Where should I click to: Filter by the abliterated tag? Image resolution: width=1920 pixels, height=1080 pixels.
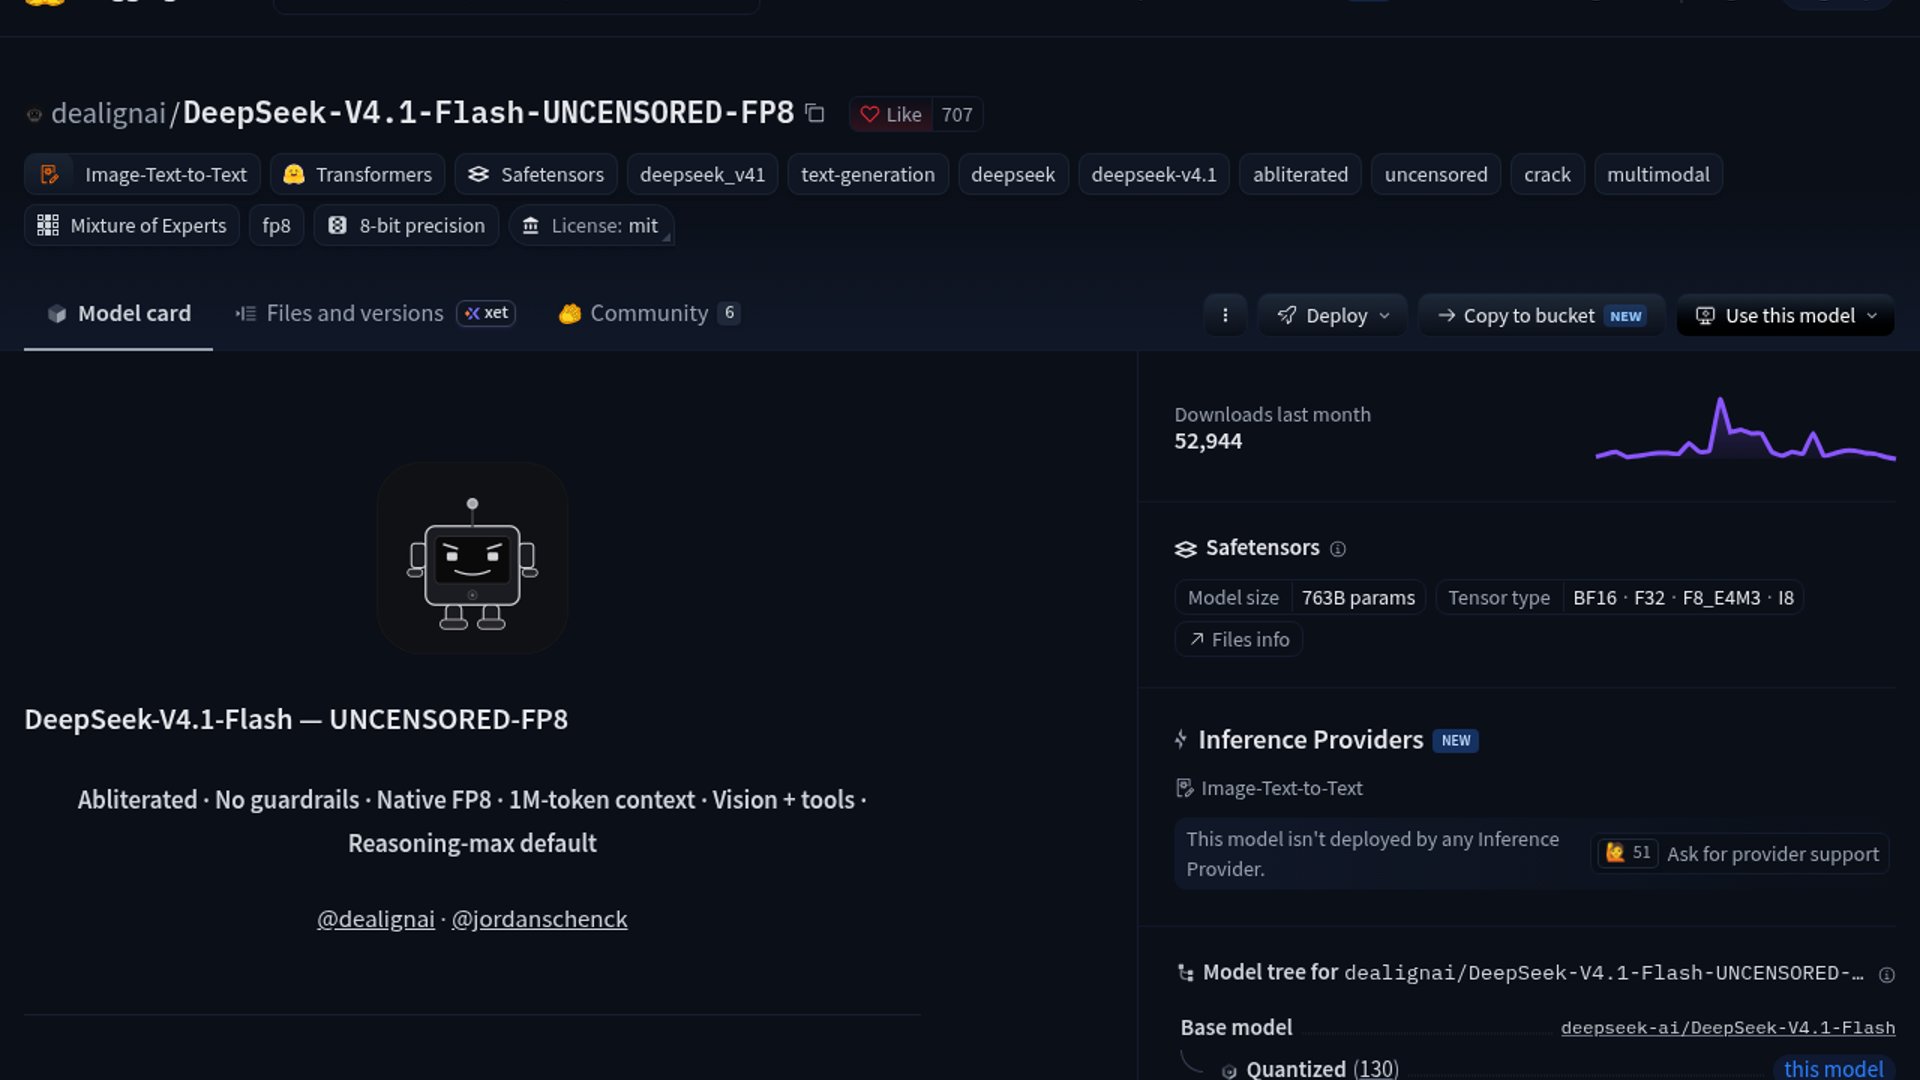point(1300,174)
